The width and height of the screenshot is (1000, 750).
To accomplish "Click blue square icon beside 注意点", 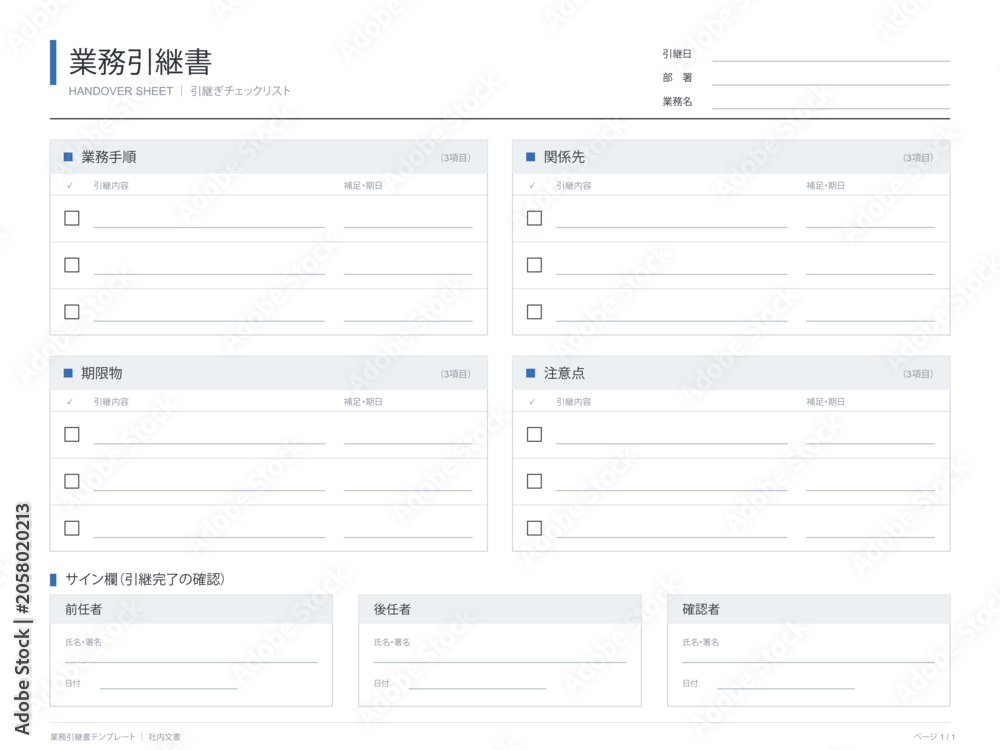I will coord(531,373).
